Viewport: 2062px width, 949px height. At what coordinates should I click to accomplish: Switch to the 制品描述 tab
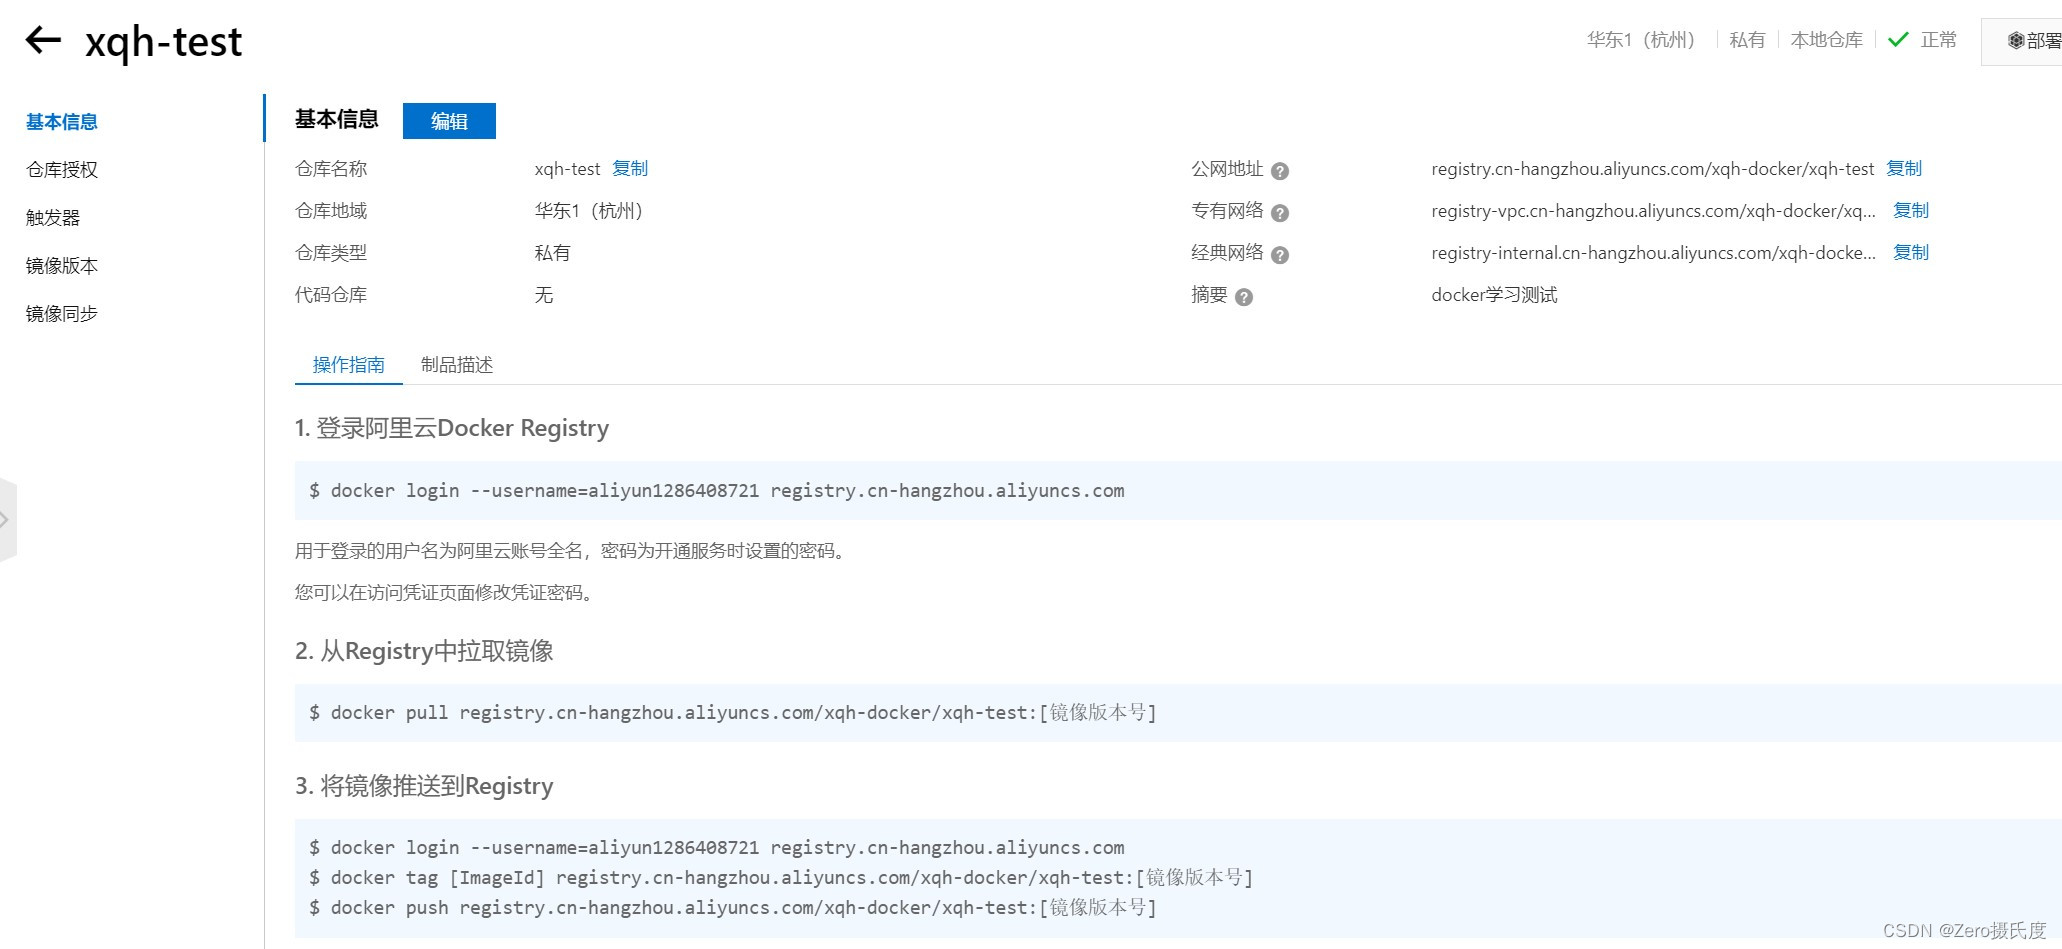[x=457, y=365]
